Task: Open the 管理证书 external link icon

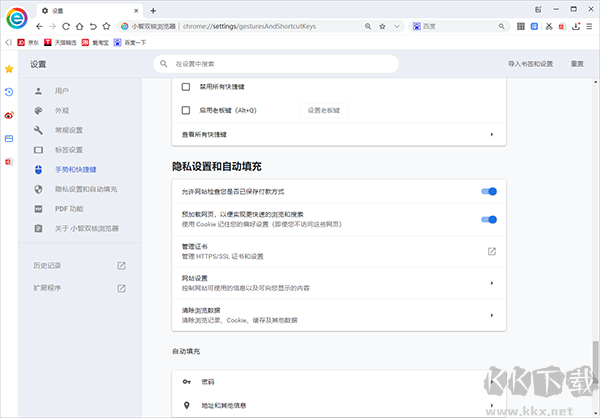Action: pyautogui.click(x=491, y=251)
